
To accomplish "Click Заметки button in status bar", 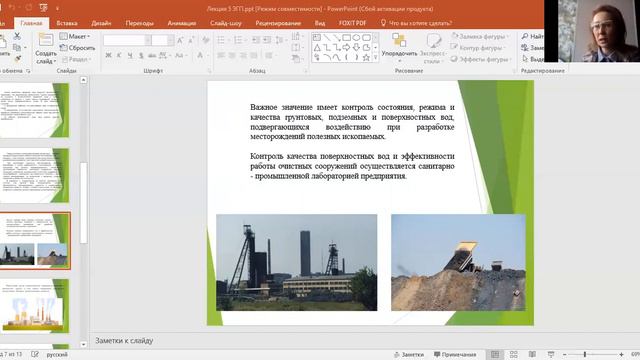I will 409,355.
